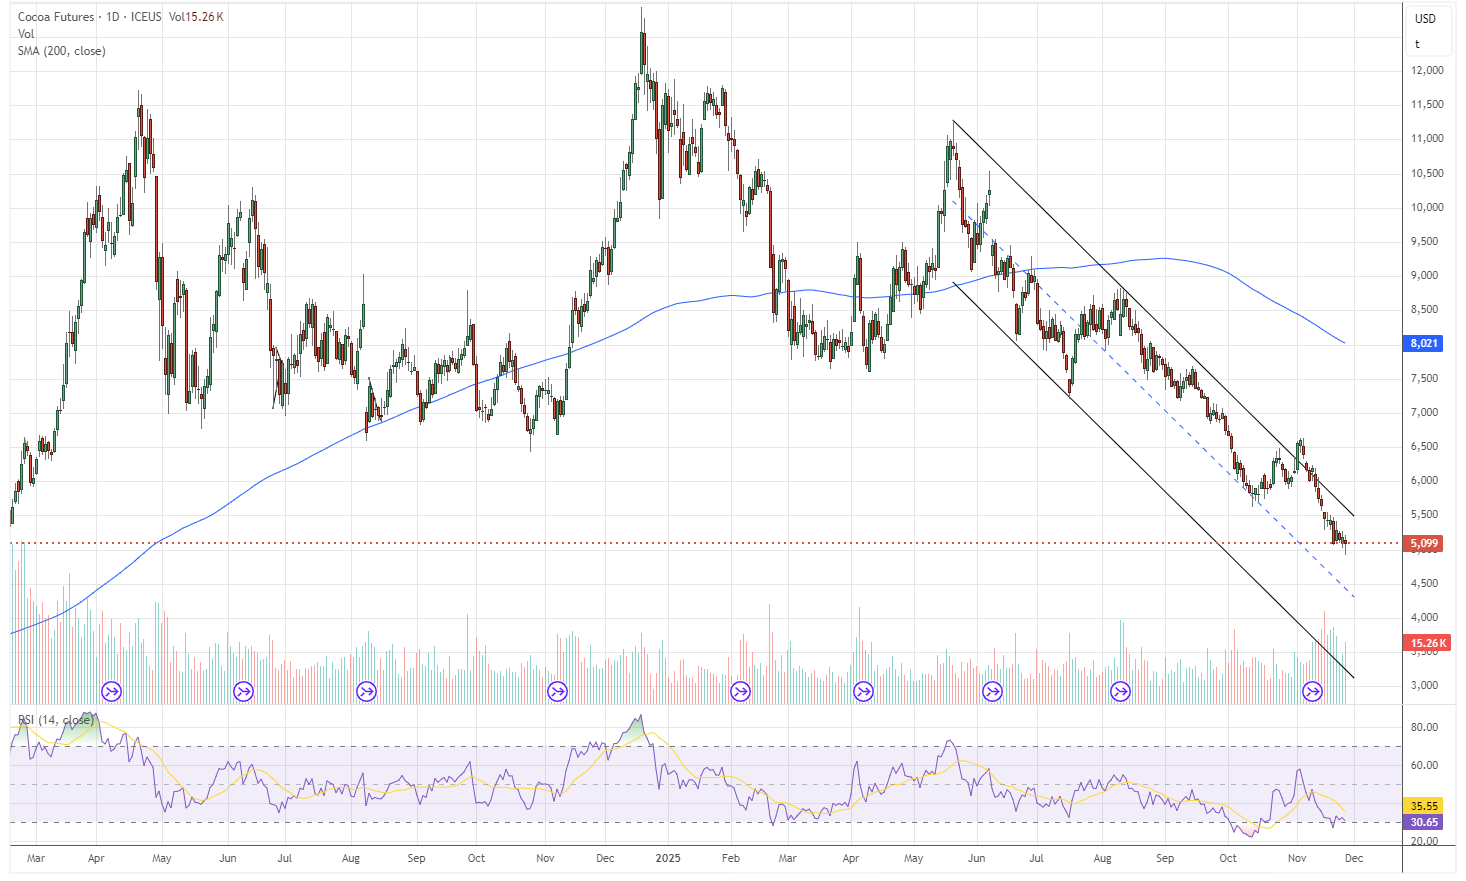
Task: Click the blue 8,021 SMA price label
Action: click(1421, 343)
